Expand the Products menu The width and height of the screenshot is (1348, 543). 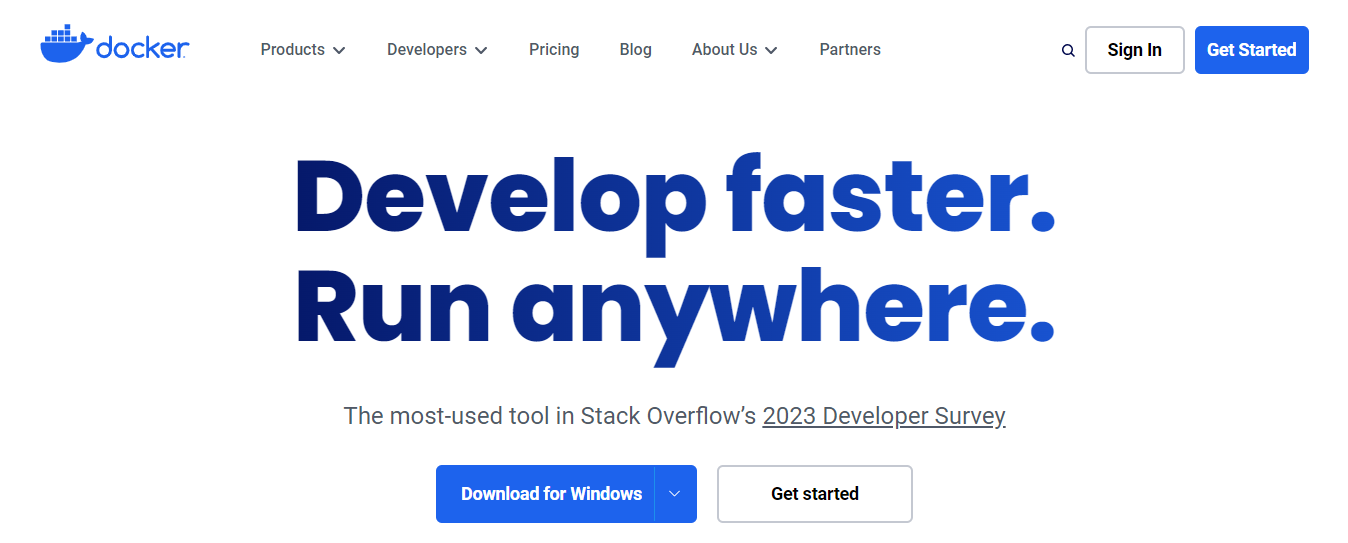pyautogui.click(x=303, y=49)
